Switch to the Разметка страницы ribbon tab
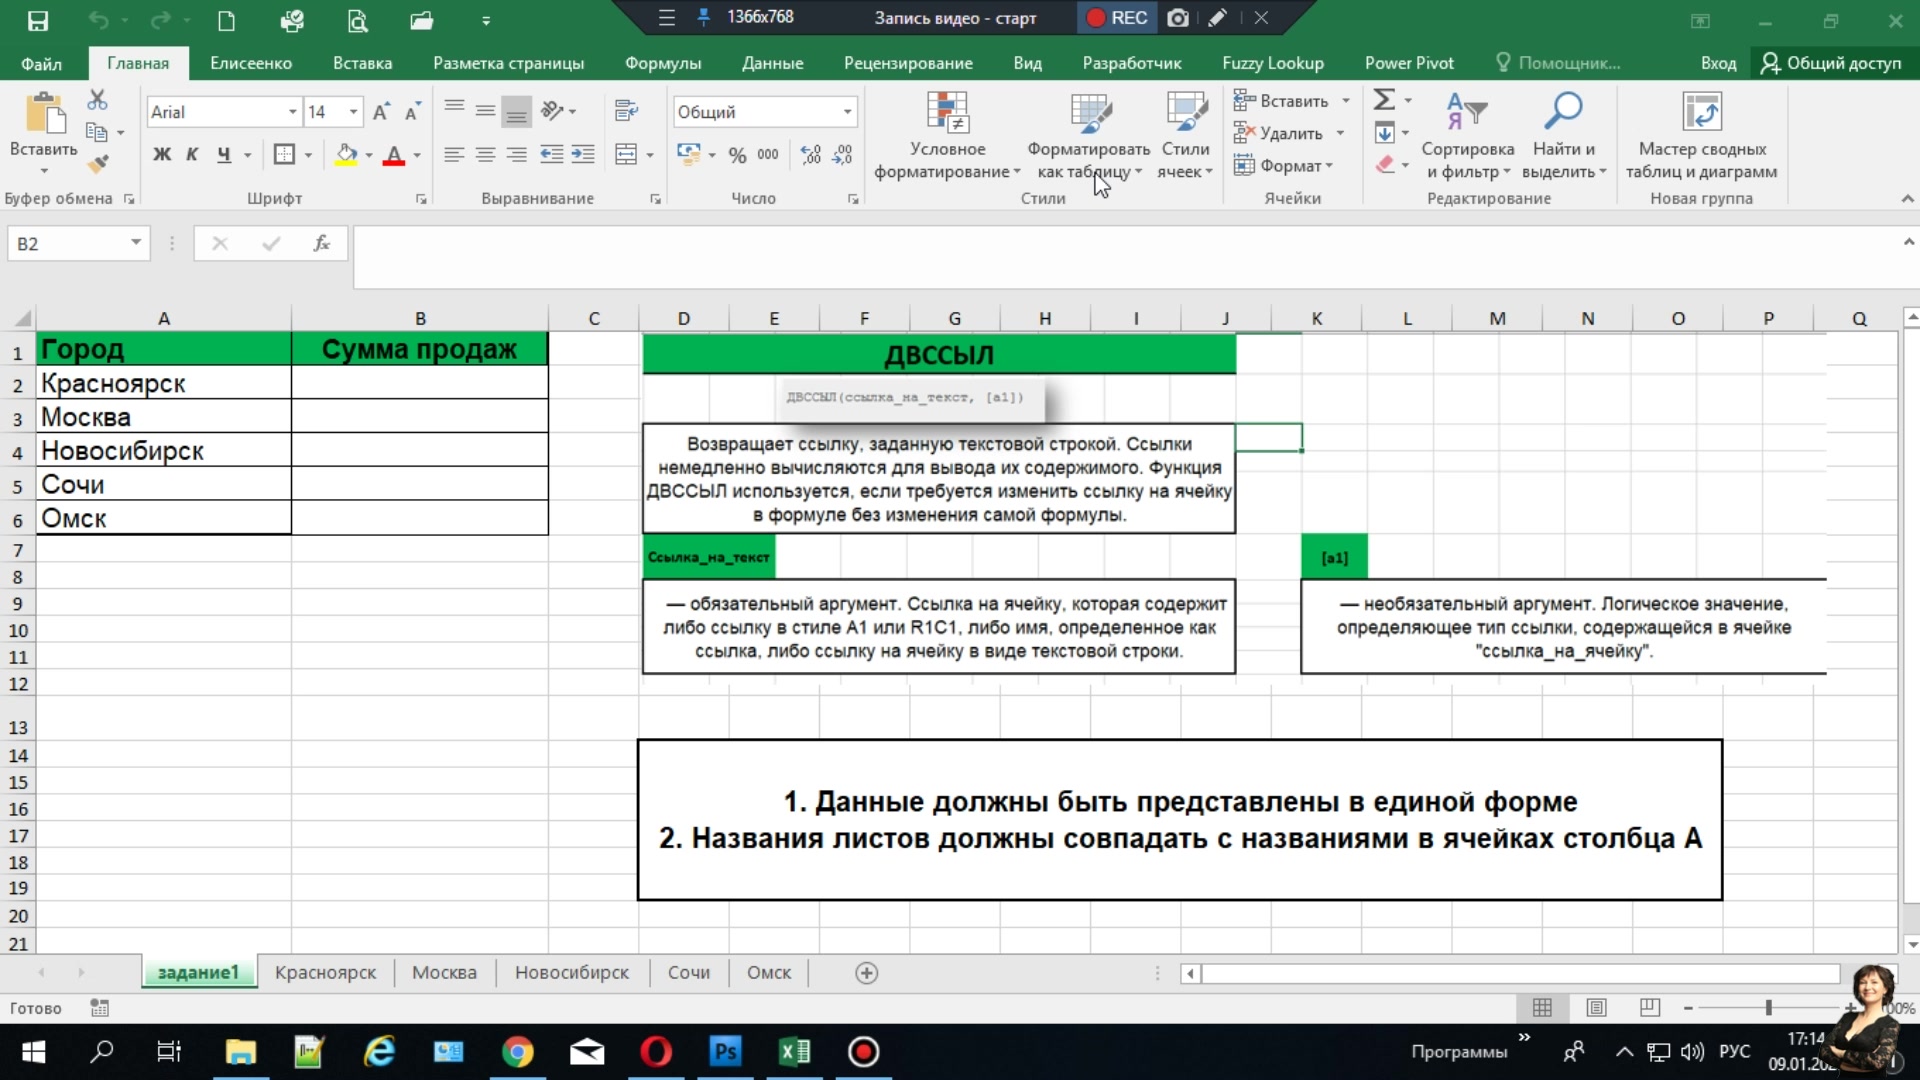Screen dimensions: 1920x1080 (x=508, y=62)
